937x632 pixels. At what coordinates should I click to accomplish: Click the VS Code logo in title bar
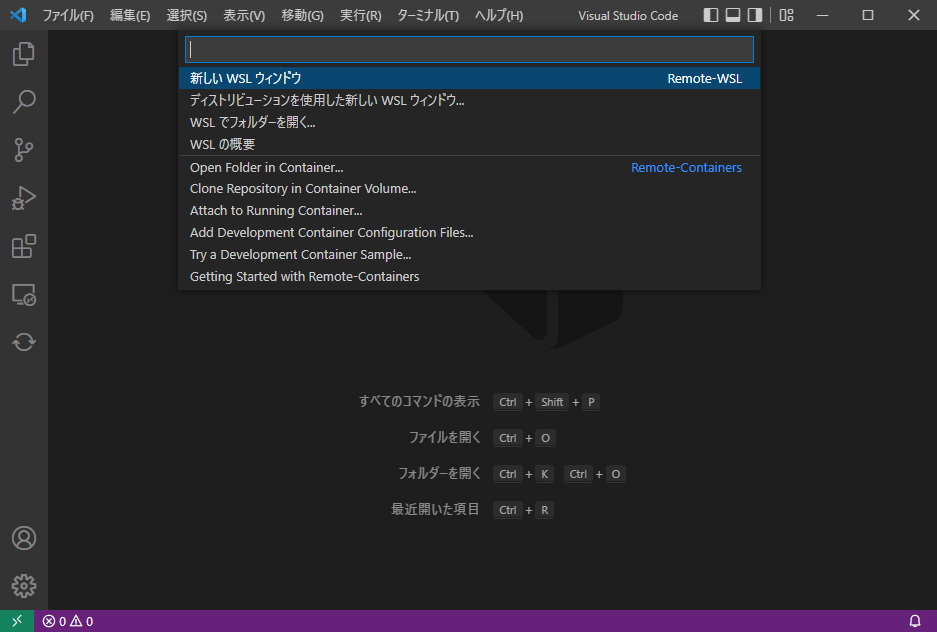pos(18,15)
